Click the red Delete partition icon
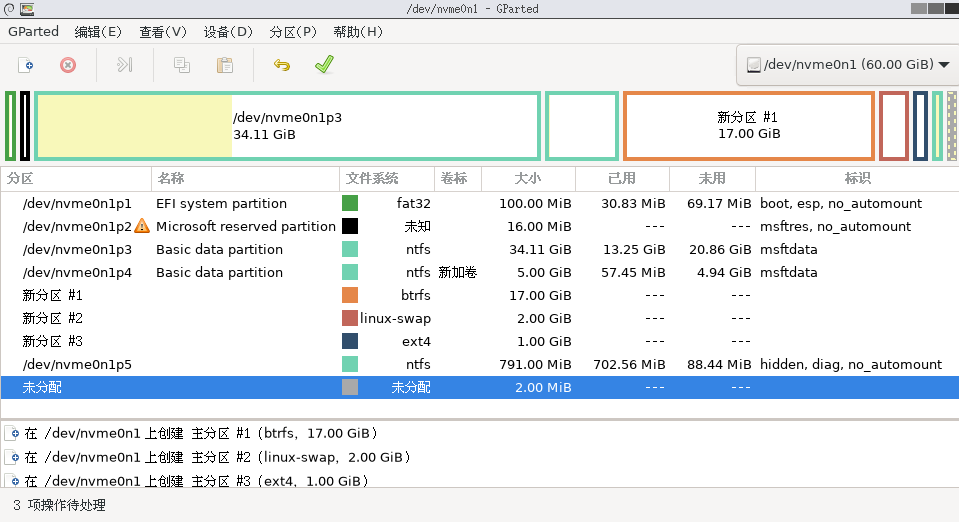 (x=68, y=65)
